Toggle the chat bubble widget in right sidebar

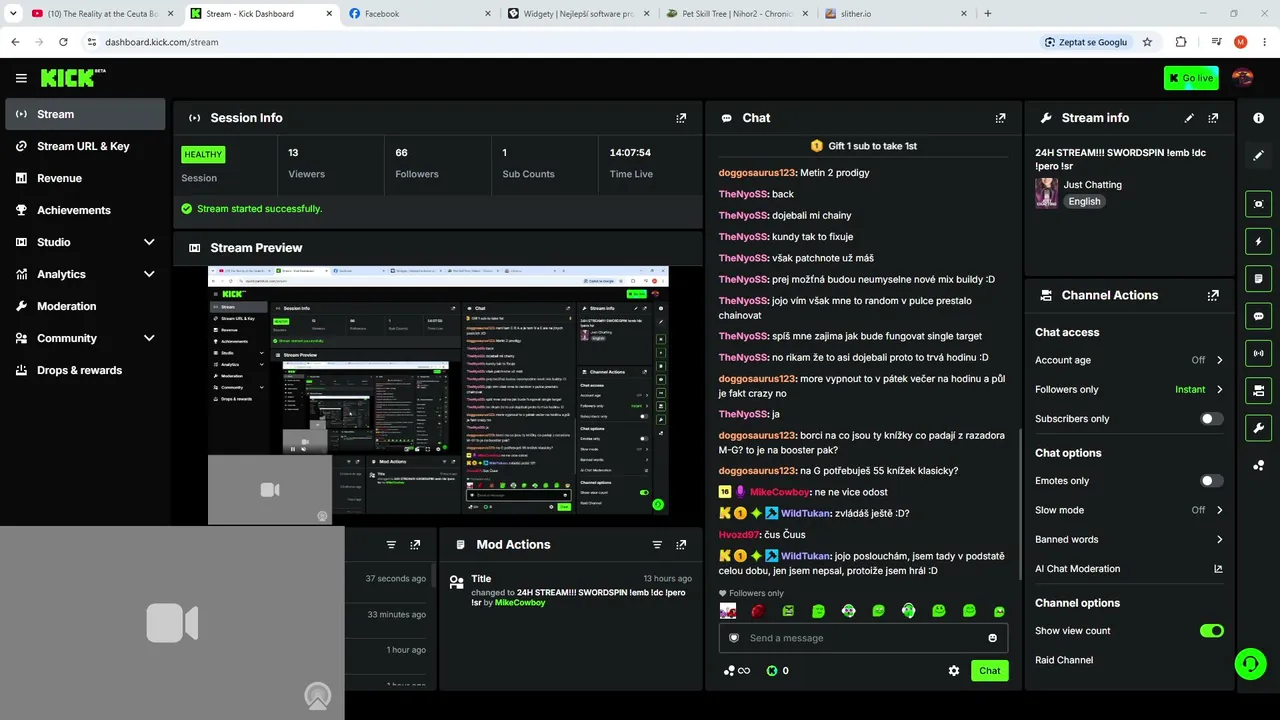point(1259,316)
